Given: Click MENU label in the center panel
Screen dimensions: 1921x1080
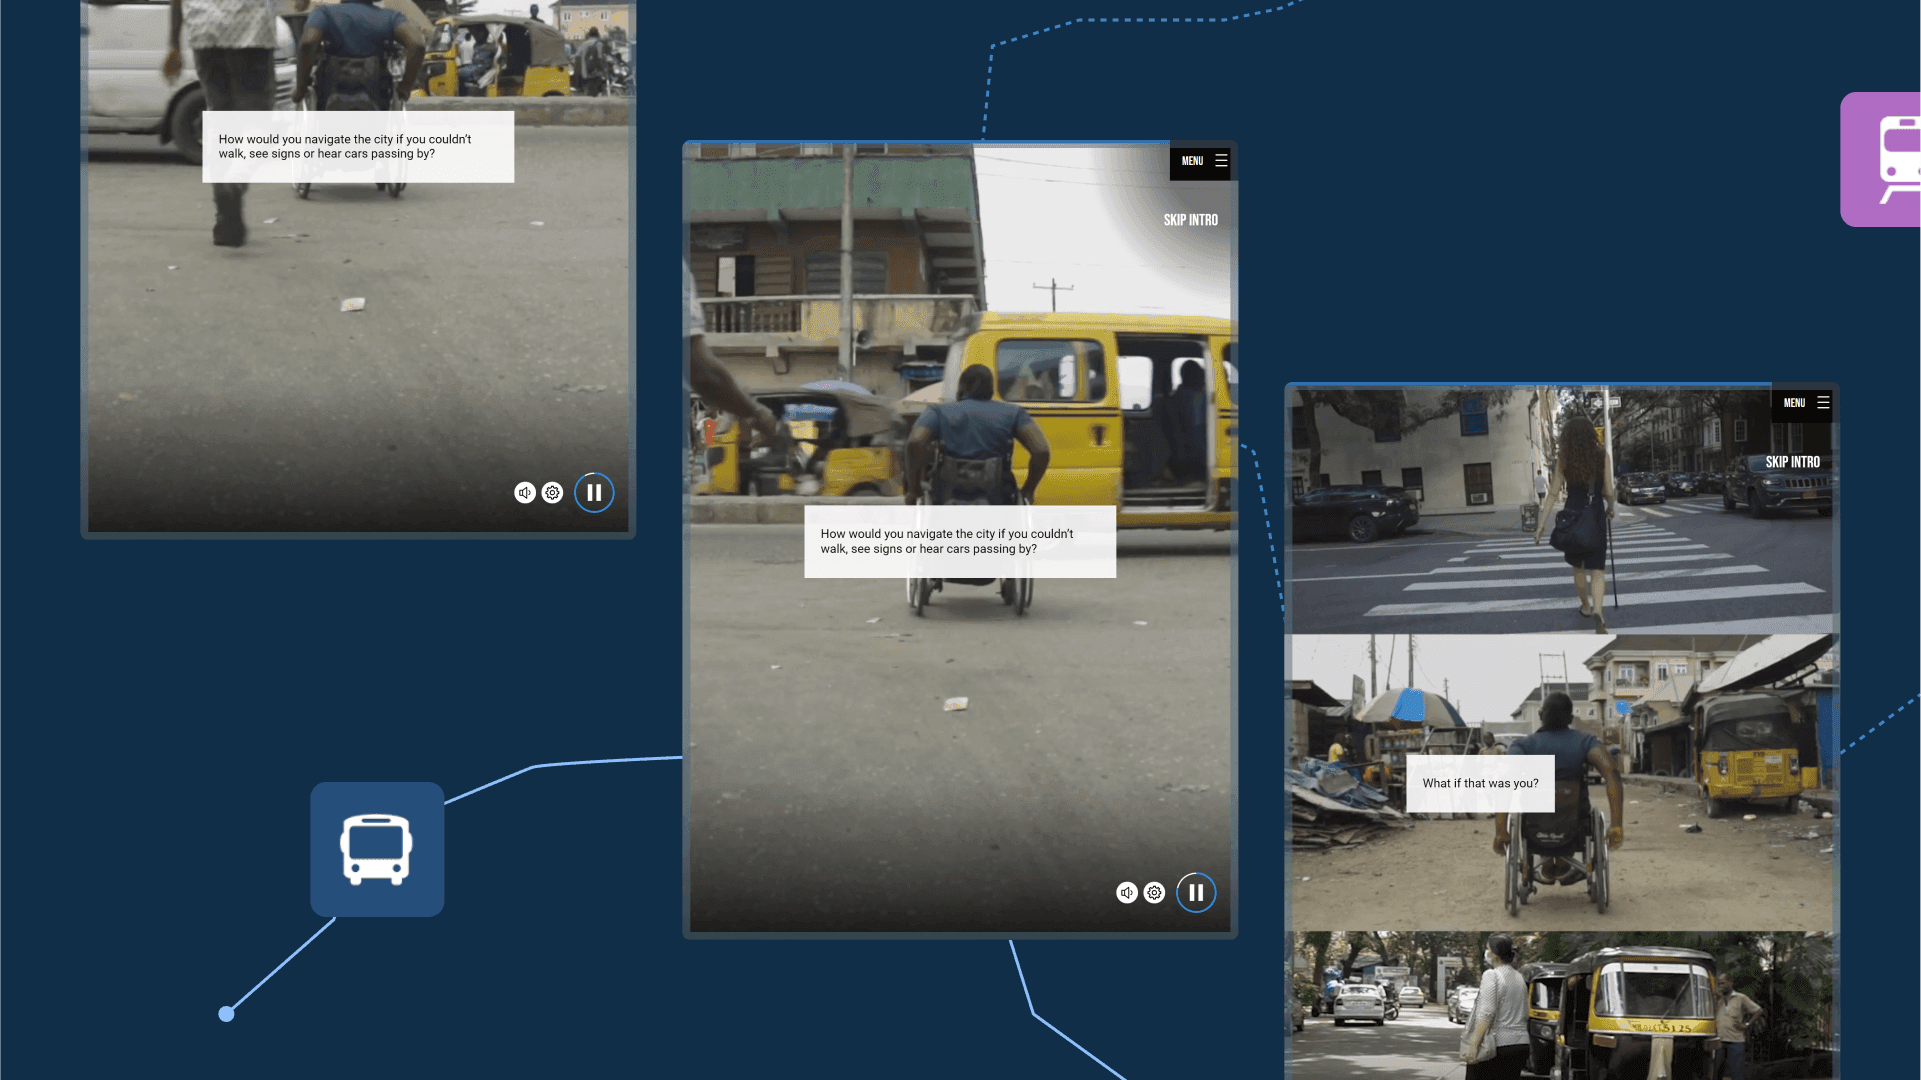Looking at the screenshot, I should coord(1192,161).
